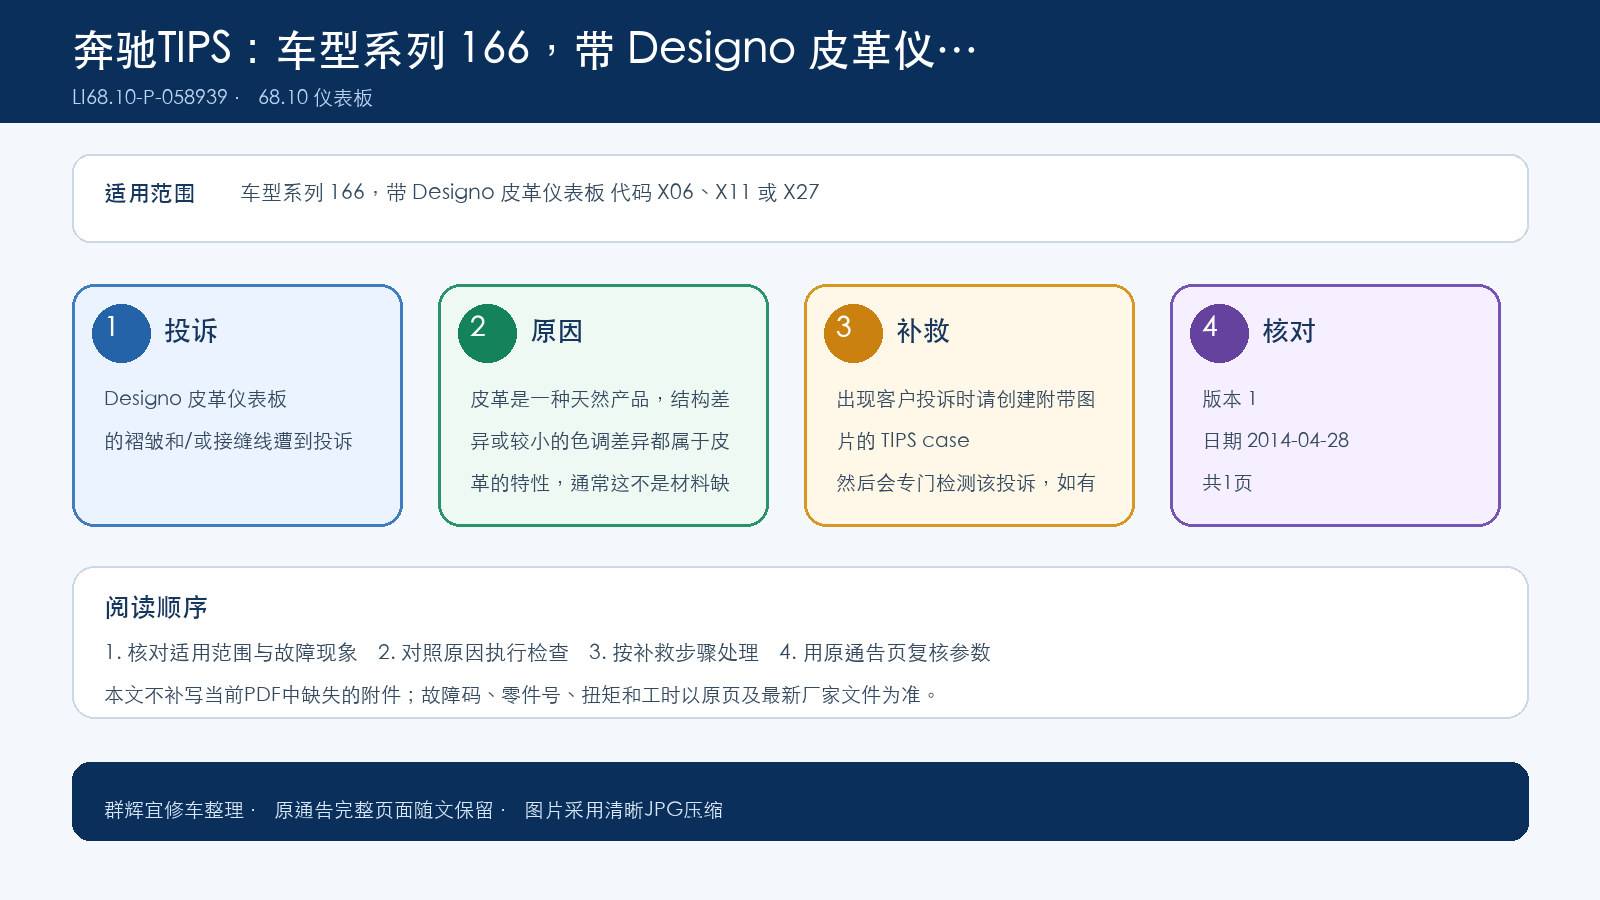This screenshot has width=1600, height=900.
Task: Click the purple number 4 circle badge
Action: coord(1219,333)
